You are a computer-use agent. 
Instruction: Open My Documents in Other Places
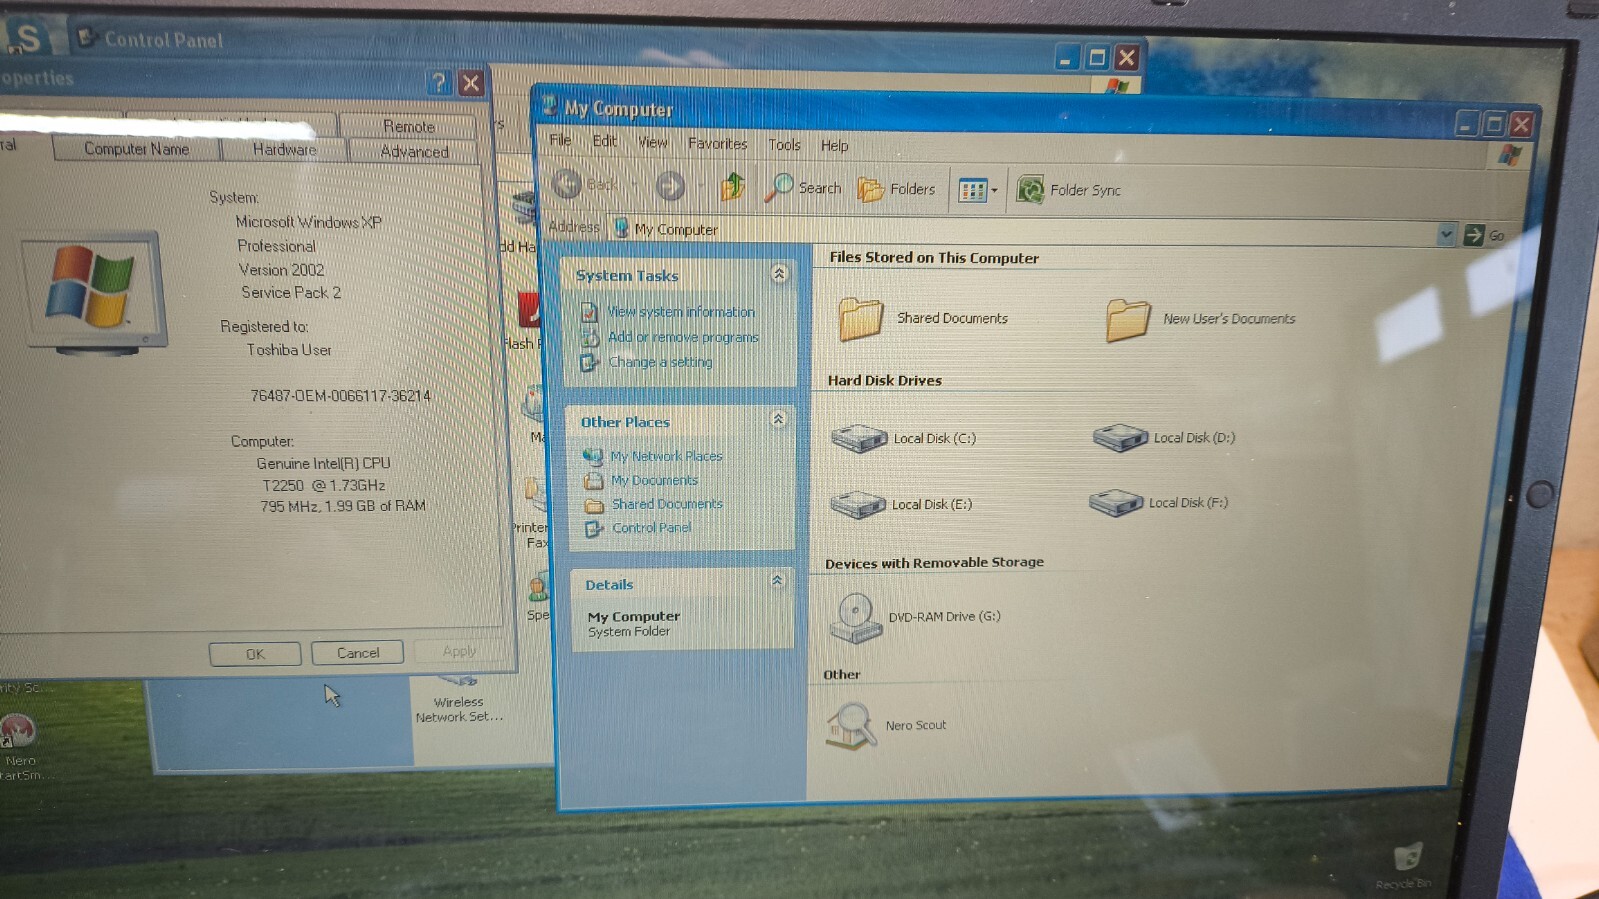(x=654, y=480)
